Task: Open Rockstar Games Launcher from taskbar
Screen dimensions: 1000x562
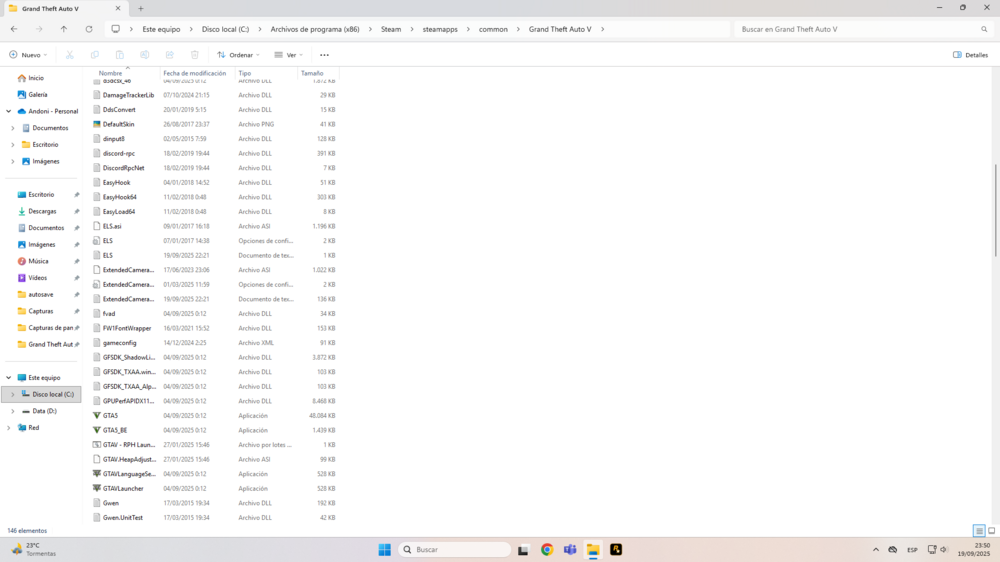Action: [616, 549]
